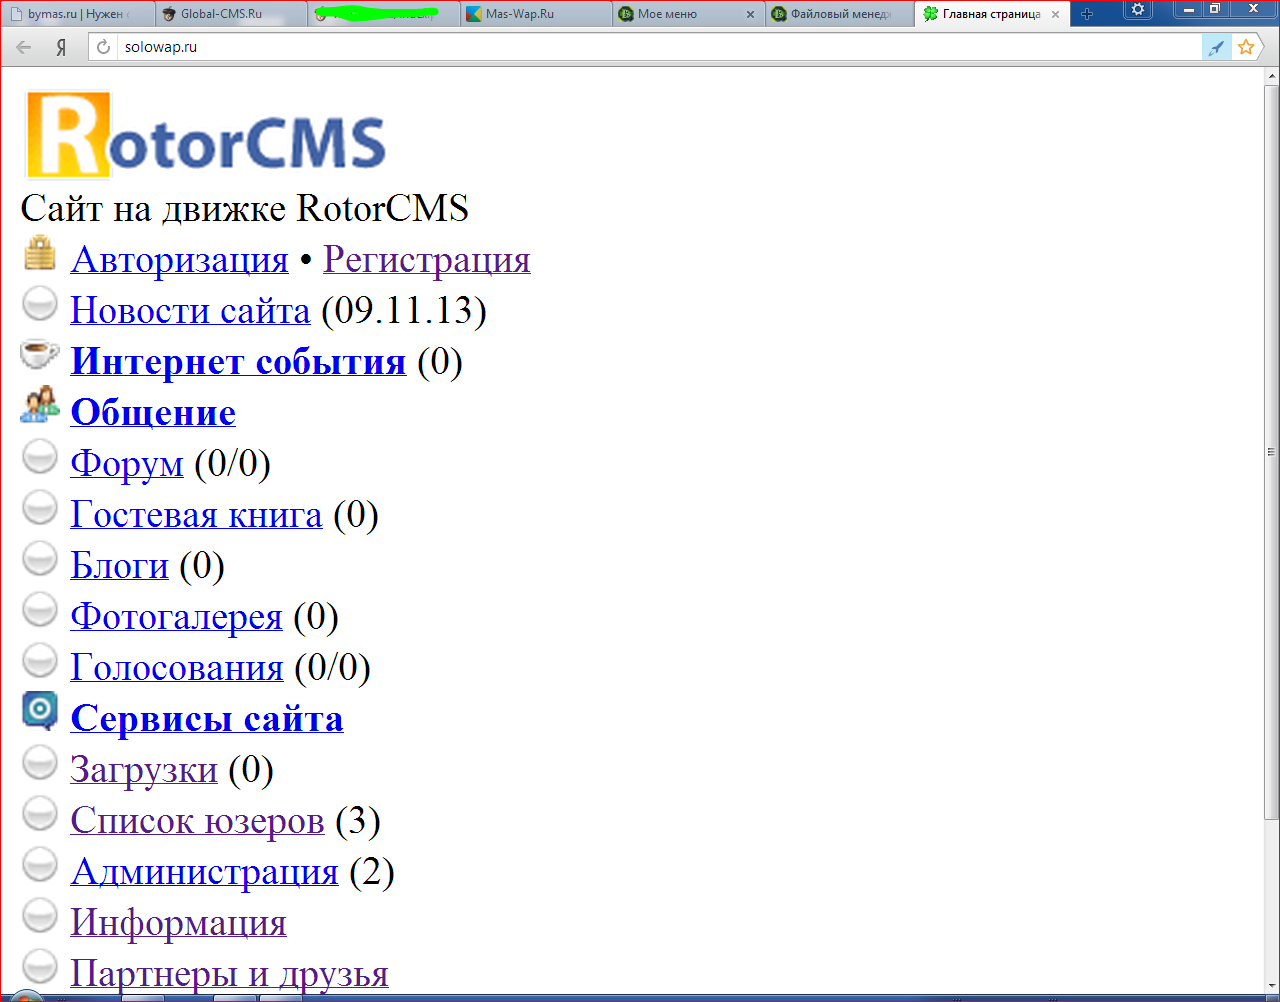Click the address bar showing solowap.ru
1280x1002 pixels.
(650, 47)
